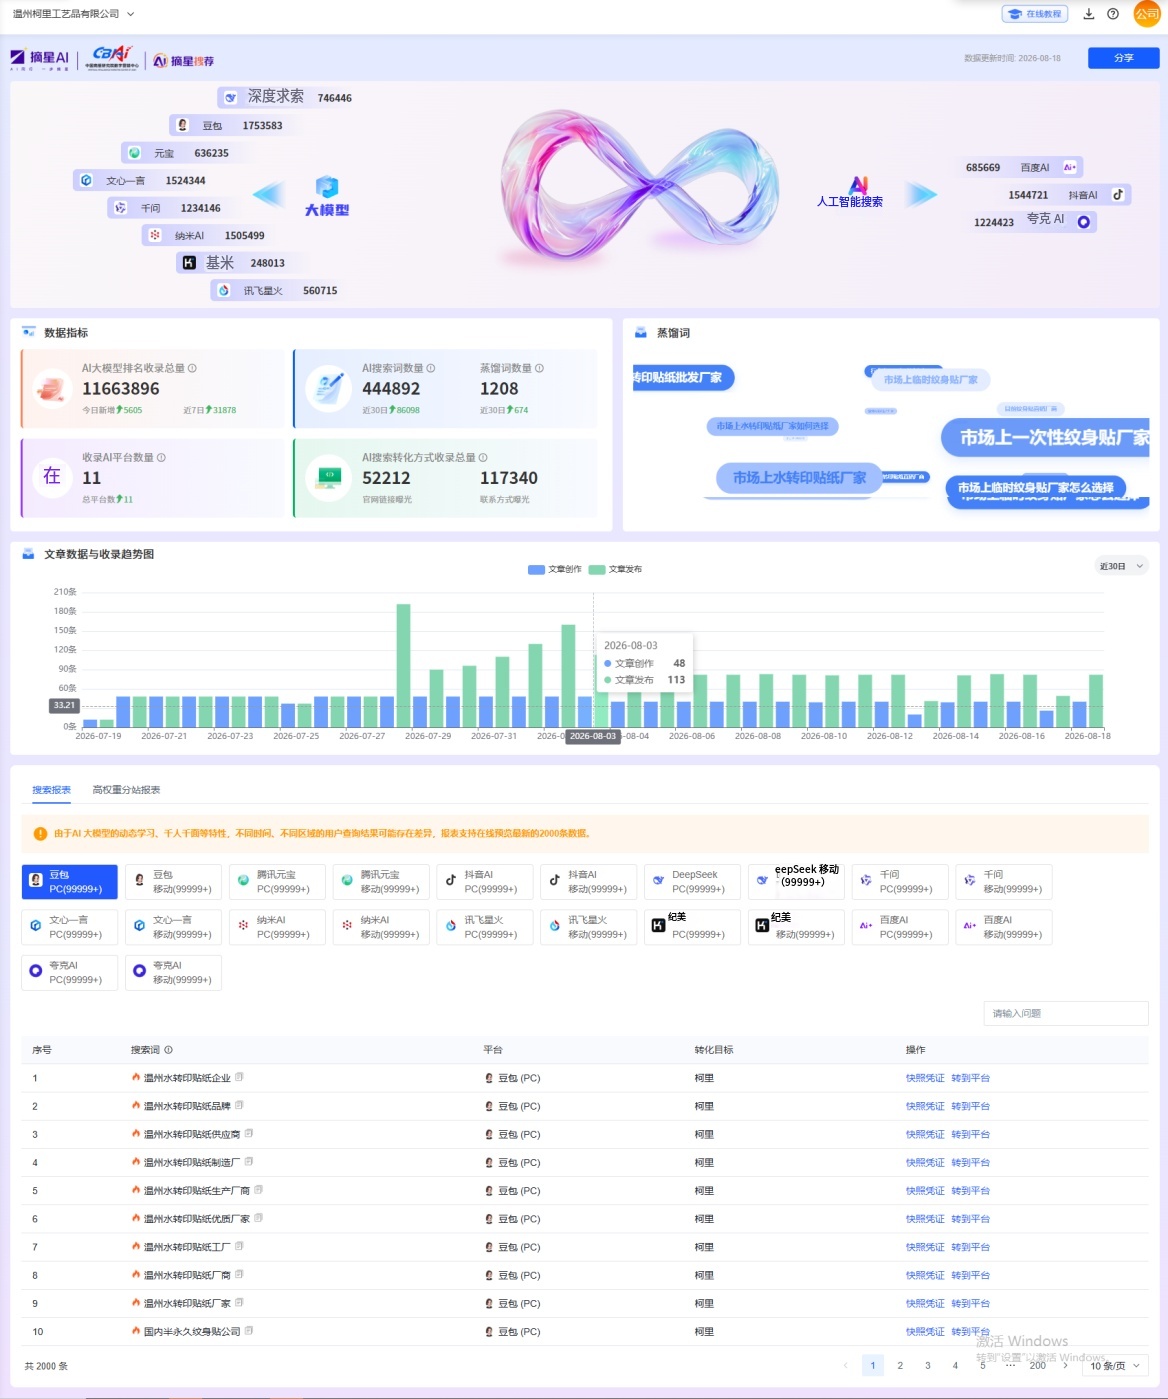Select the 抖音AI 移动(99999+) platform filter
The image size is (1168, 1399).
589,882
